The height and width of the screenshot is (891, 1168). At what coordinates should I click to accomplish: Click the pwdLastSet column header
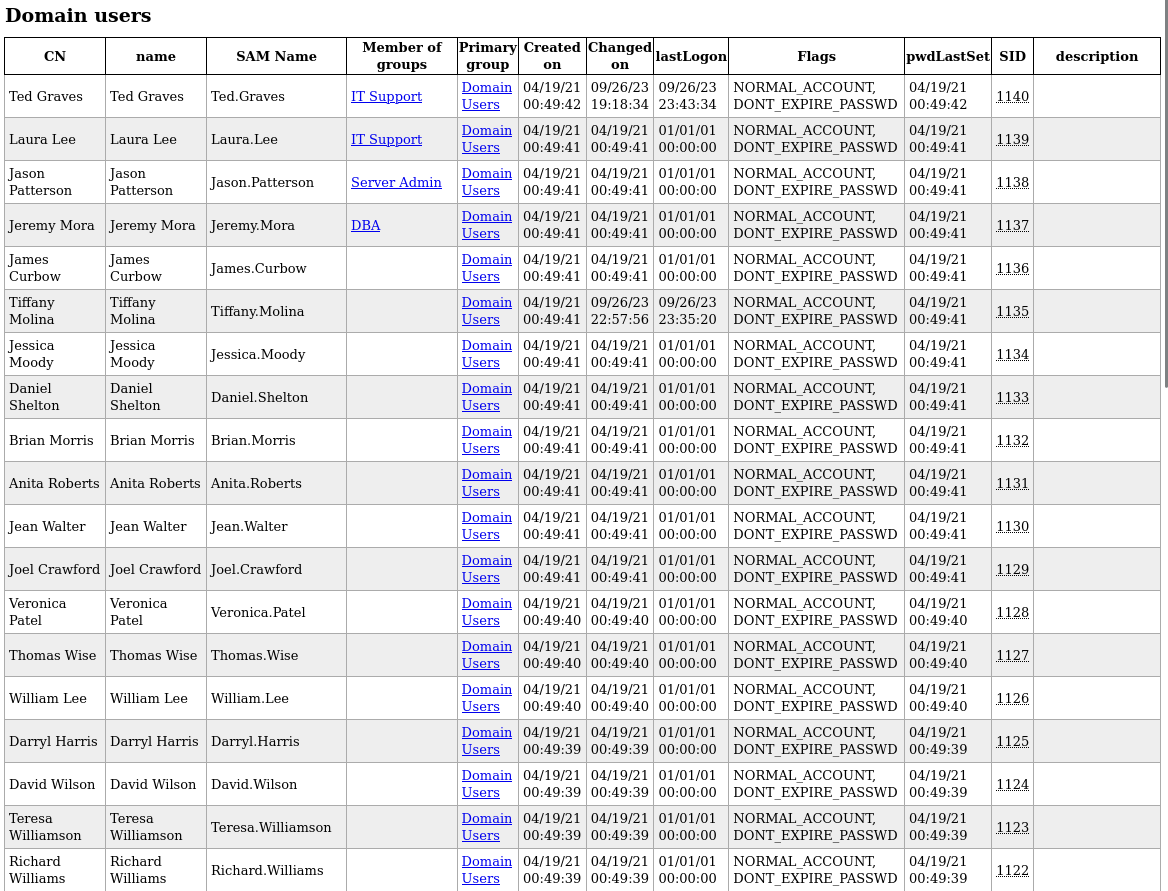tap(948, 56)
